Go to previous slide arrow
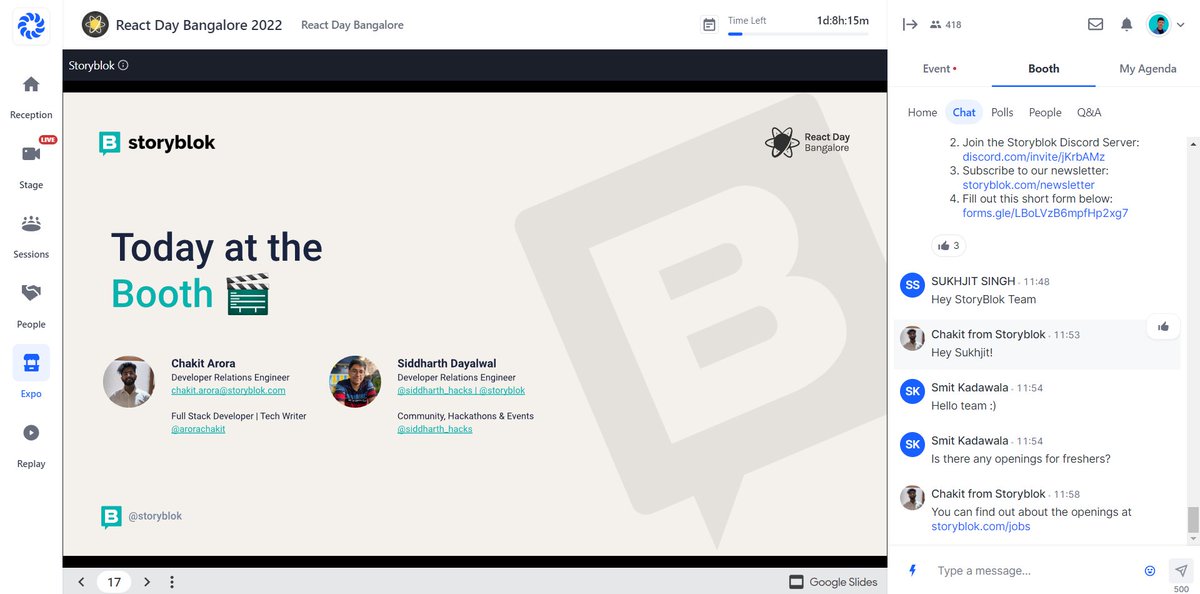Viewport: 1200px width, 594px height. pos(81,582)
